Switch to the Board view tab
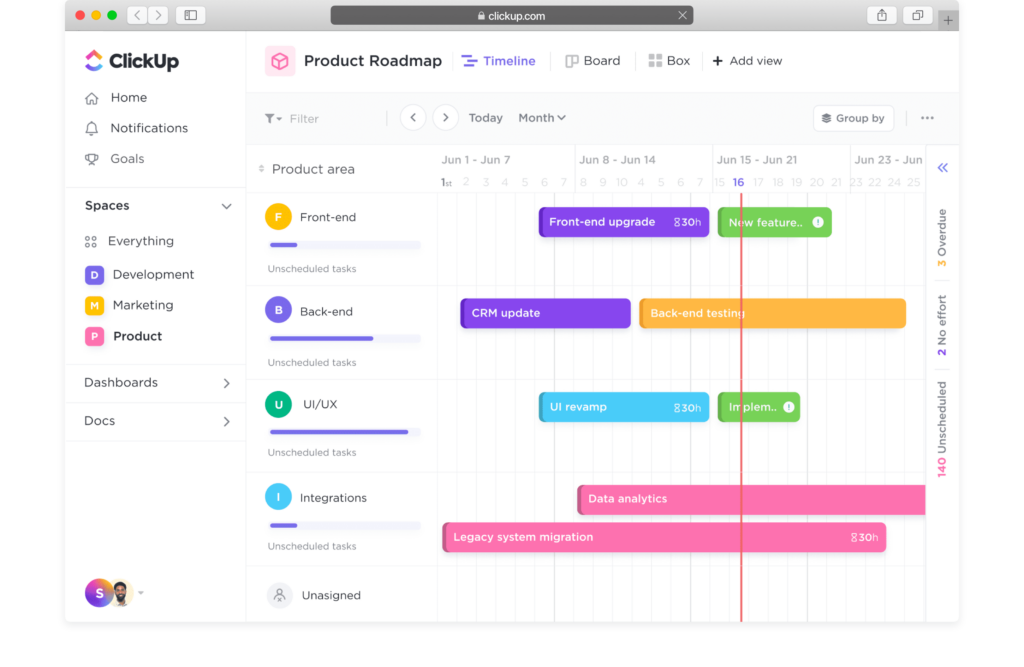1024x667 pixels. 592,61
